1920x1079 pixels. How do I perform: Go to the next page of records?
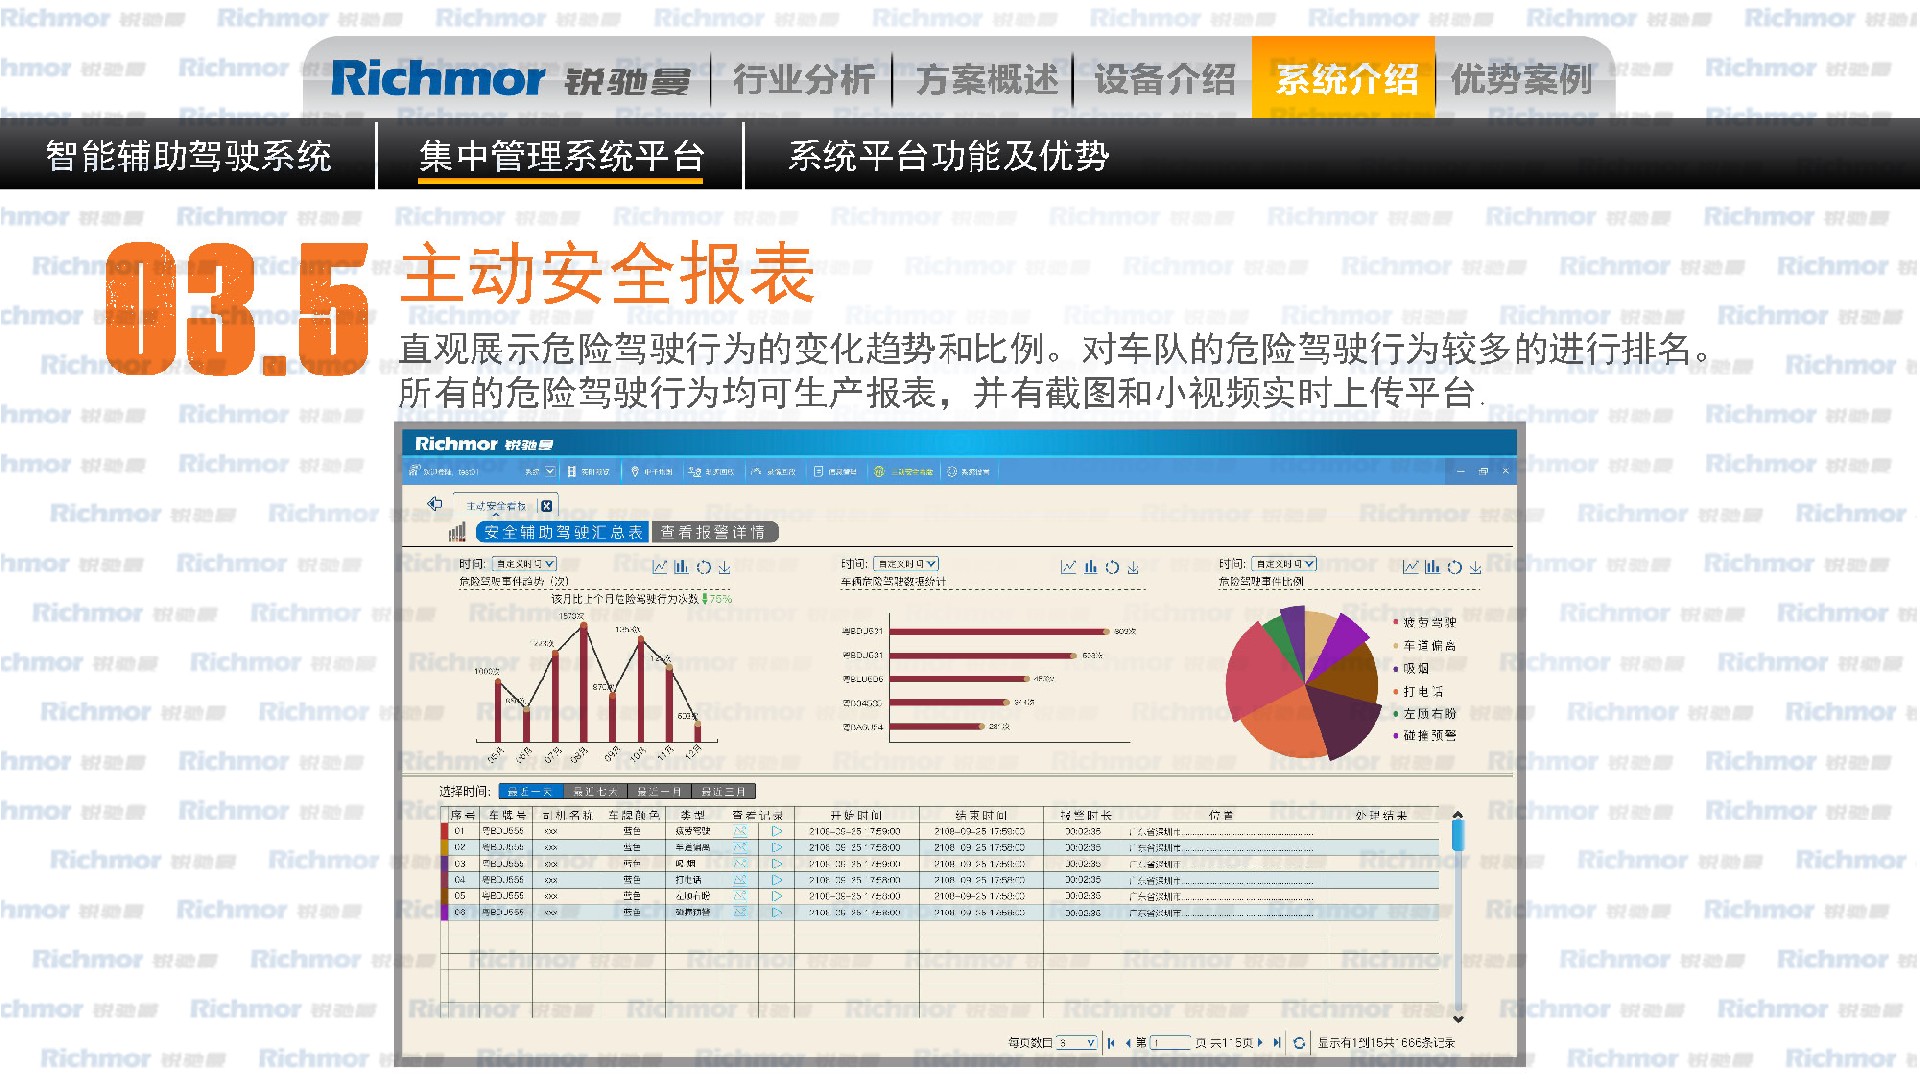[x=1260, y=1042]
